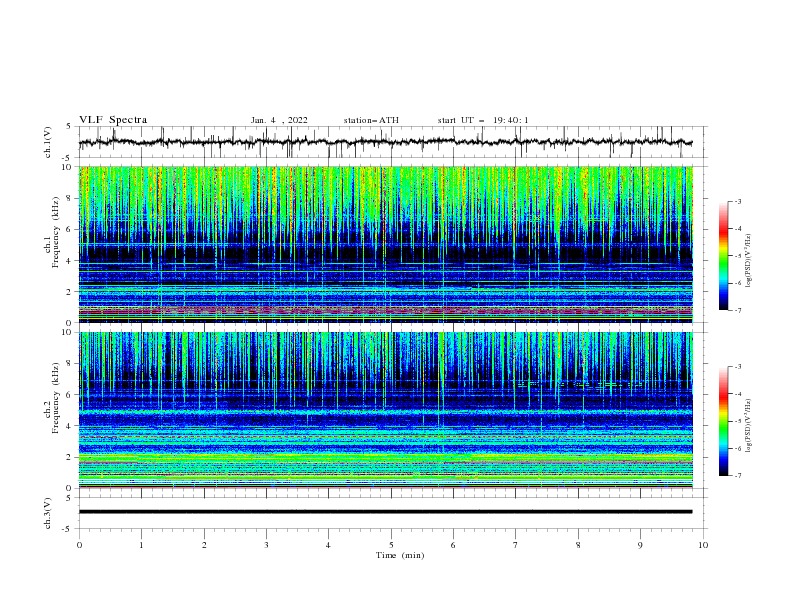792x612 pixels.
Task: Click the time axis tick label "2"
Action: tap(204, 545)
